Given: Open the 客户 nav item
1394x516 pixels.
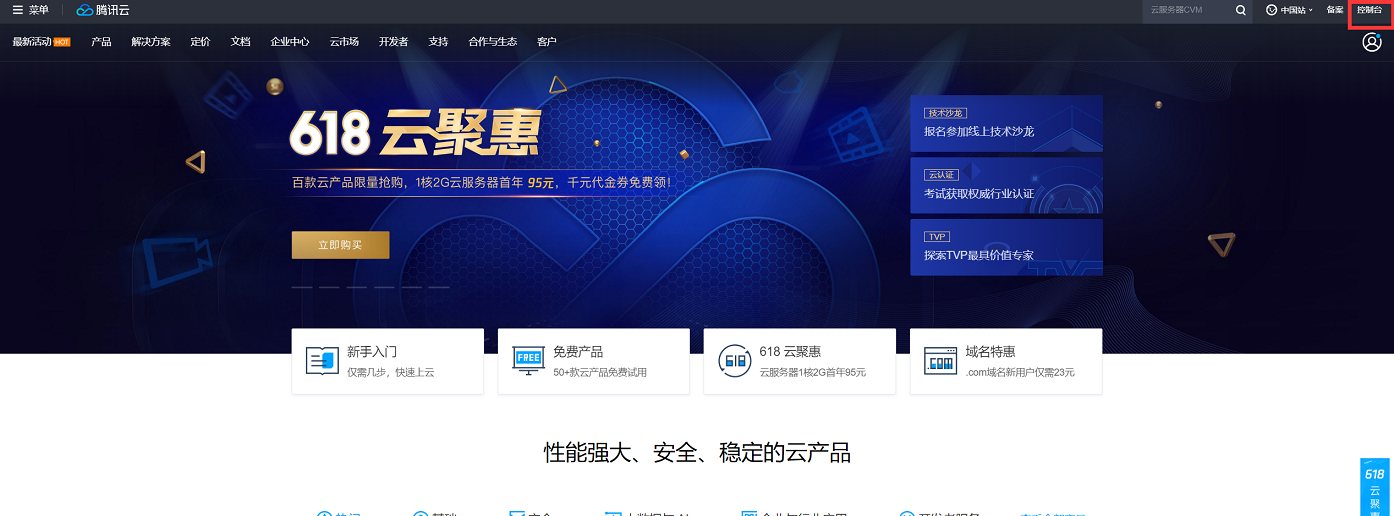Looking at the screenshot, I should click(x=547, y=42).
